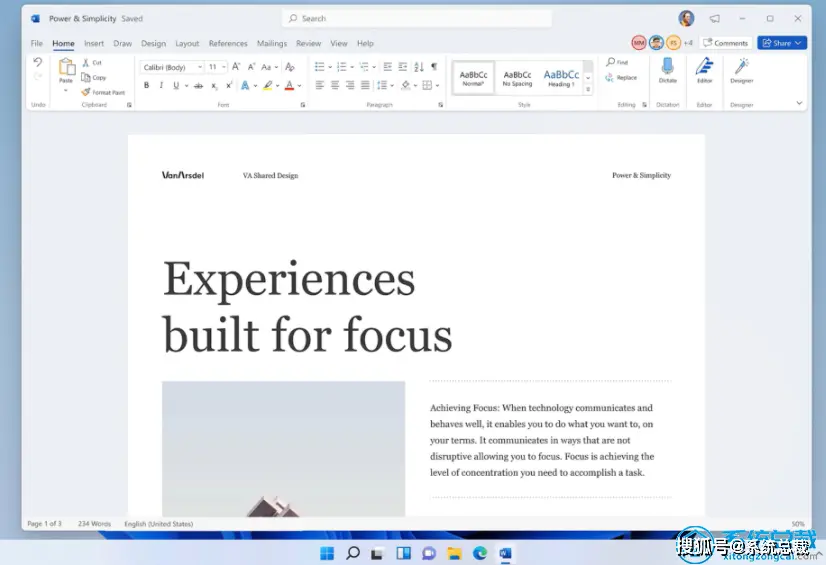Toggle subscript formatting
826x565 pixels.
pyautogui.click(x=214, y=85)
